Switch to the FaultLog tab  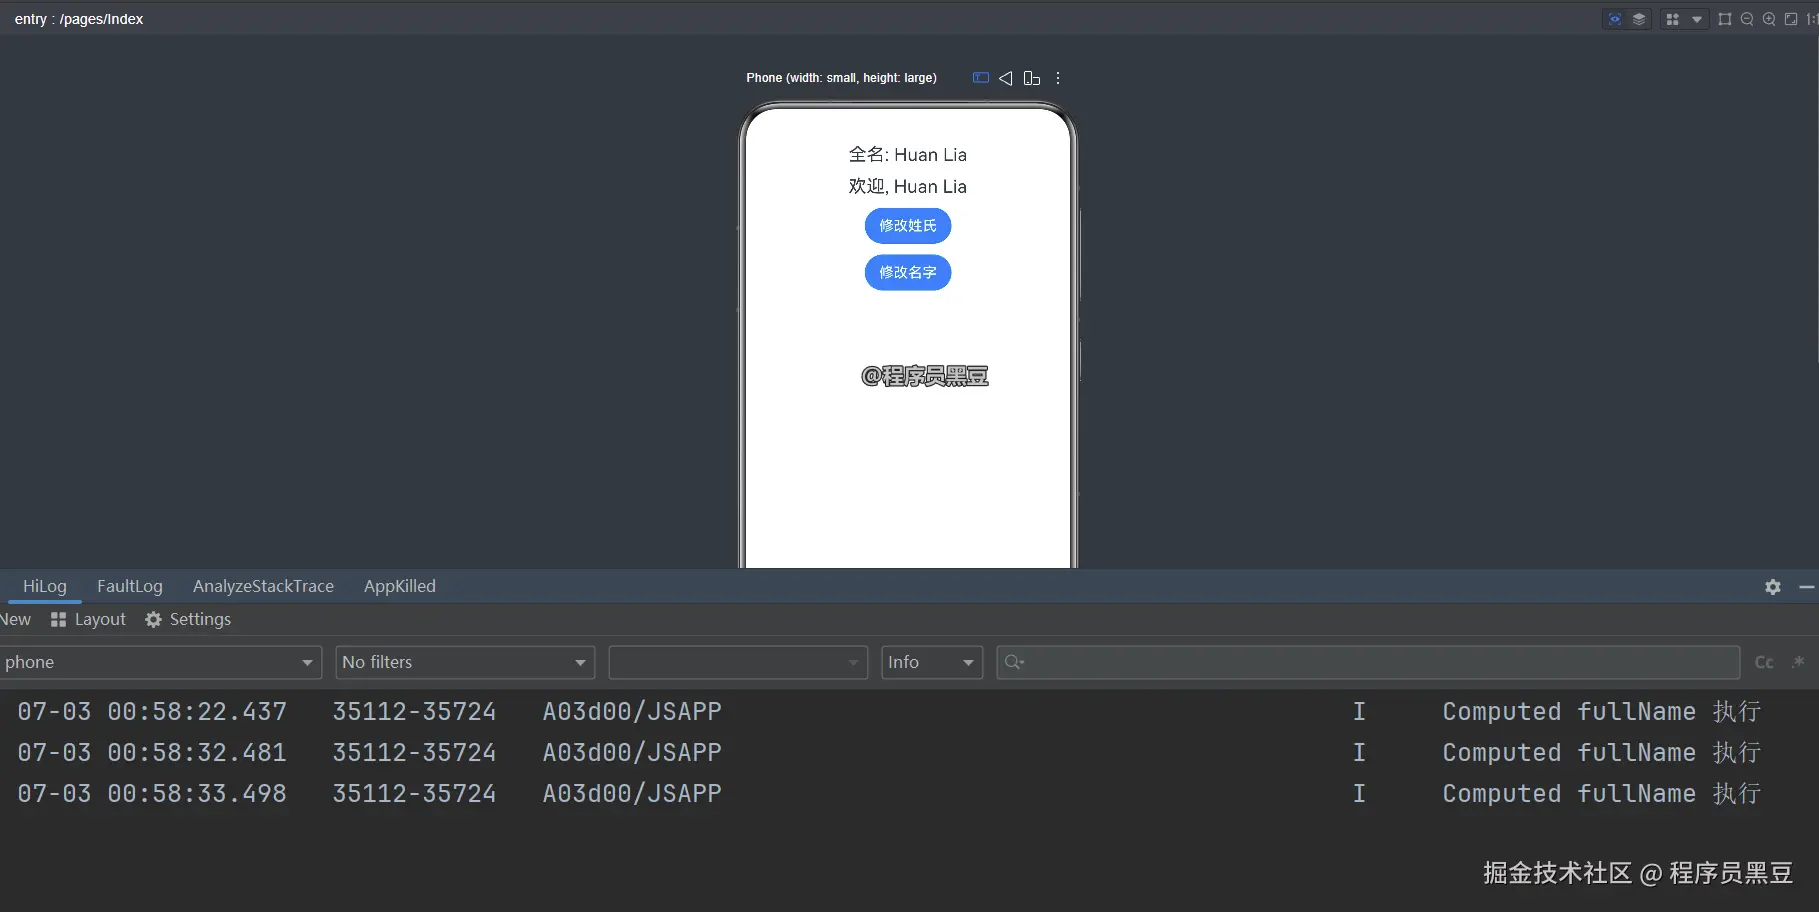point(130,586)
